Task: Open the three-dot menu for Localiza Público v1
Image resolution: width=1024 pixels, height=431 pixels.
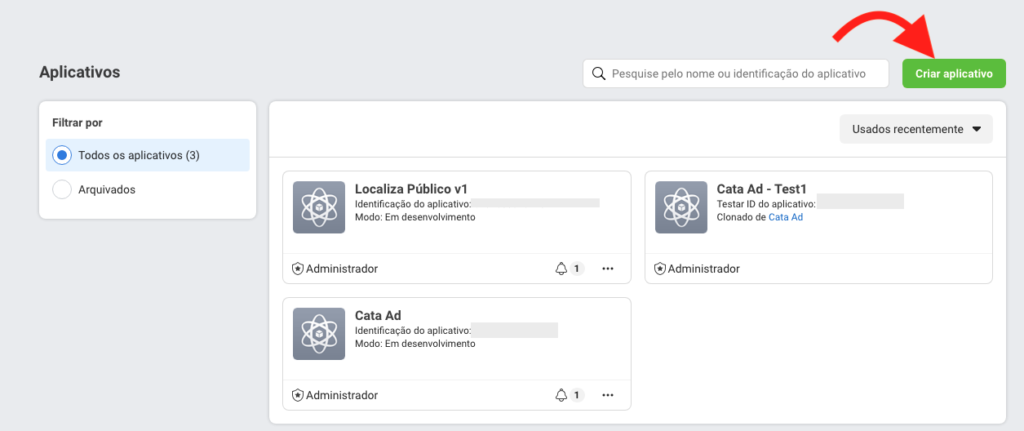Action: (608, 268)
